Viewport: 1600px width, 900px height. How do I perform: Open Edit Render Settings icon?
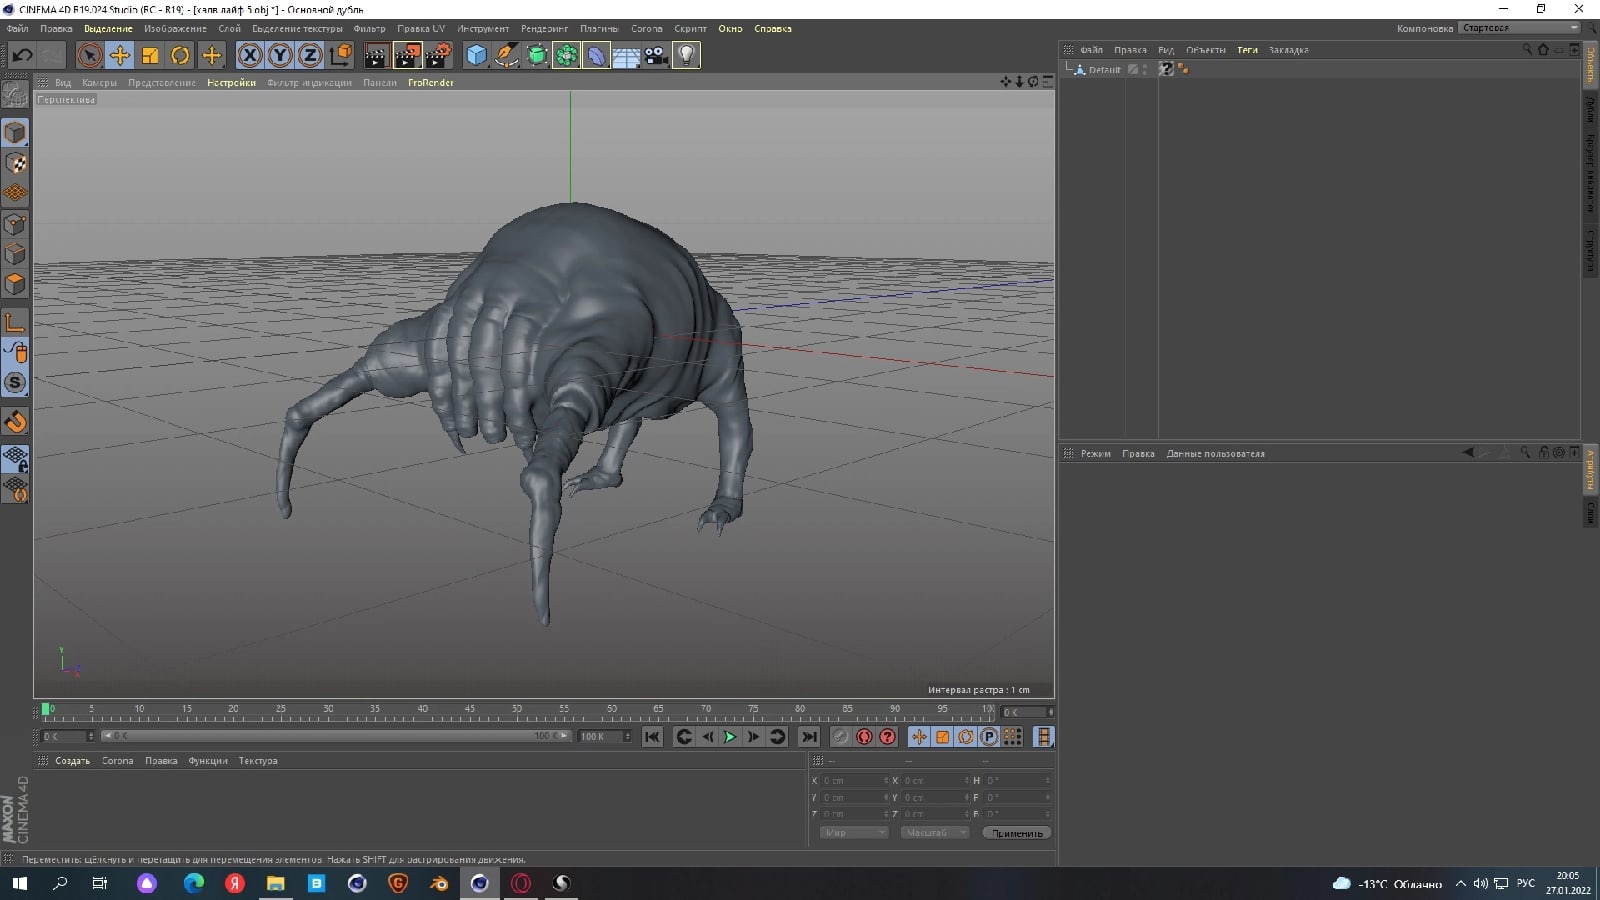pos(438,55)
